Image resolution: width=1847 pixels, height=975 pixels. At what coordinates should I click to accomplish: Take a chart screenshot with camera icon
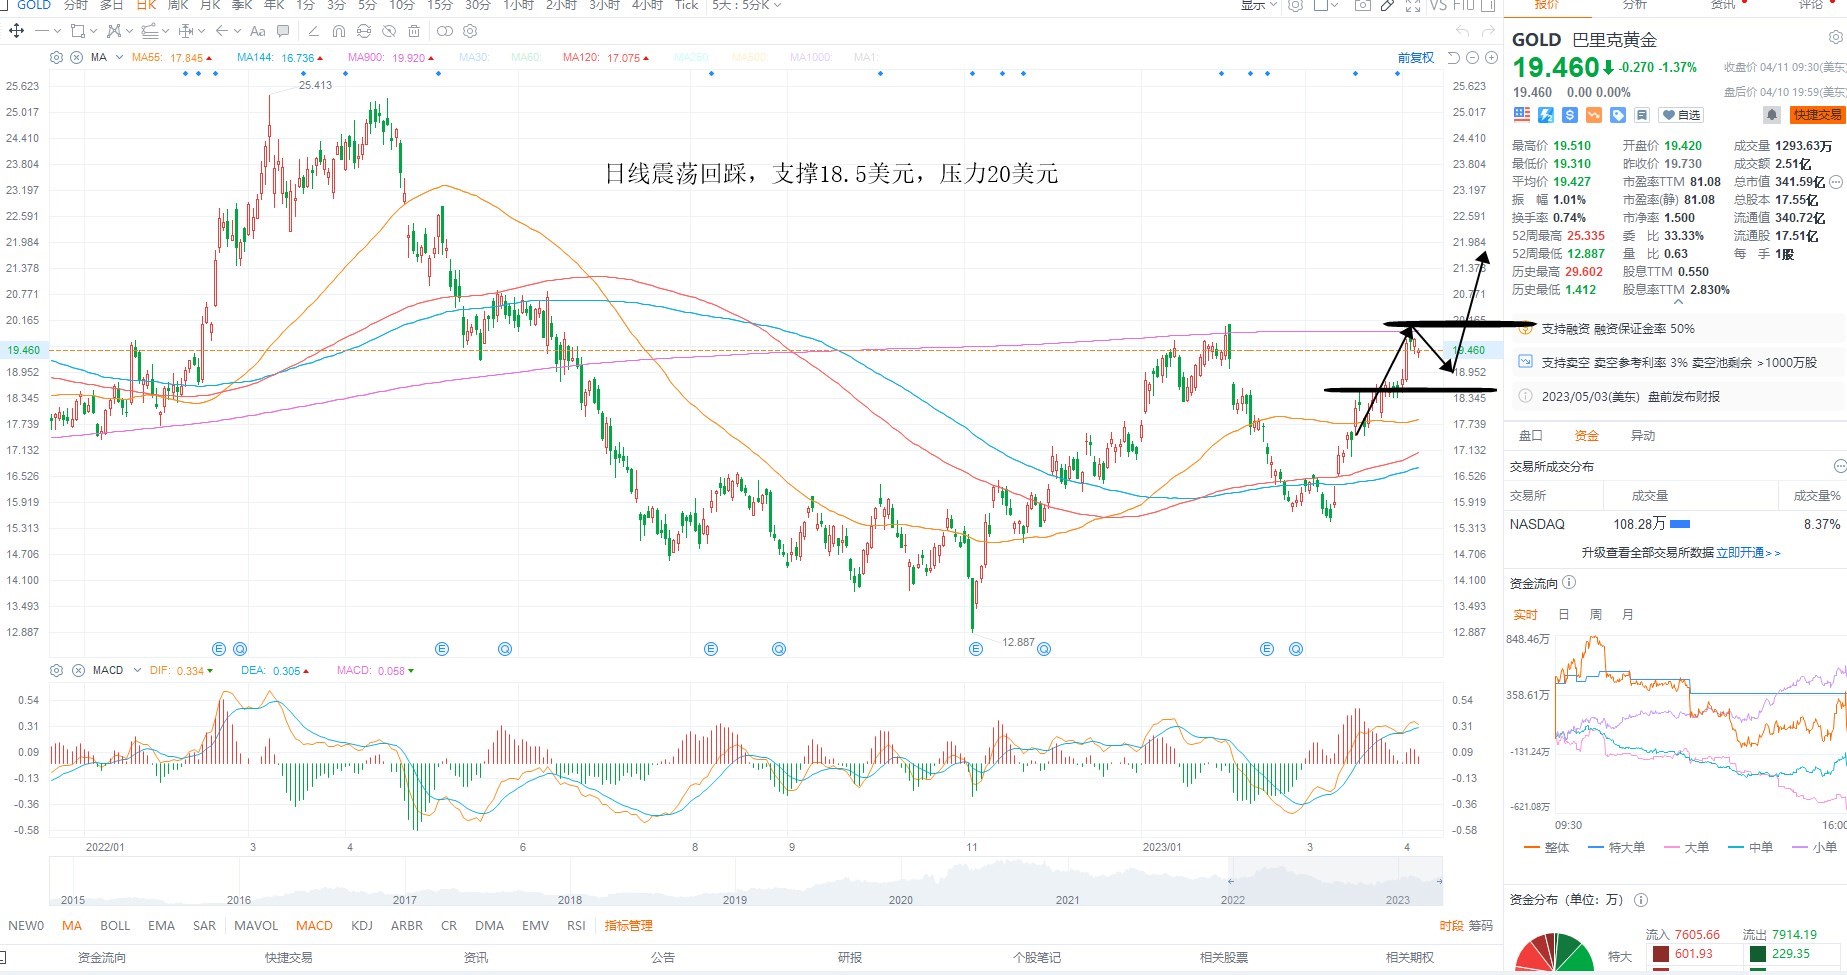click(1362, 5)
